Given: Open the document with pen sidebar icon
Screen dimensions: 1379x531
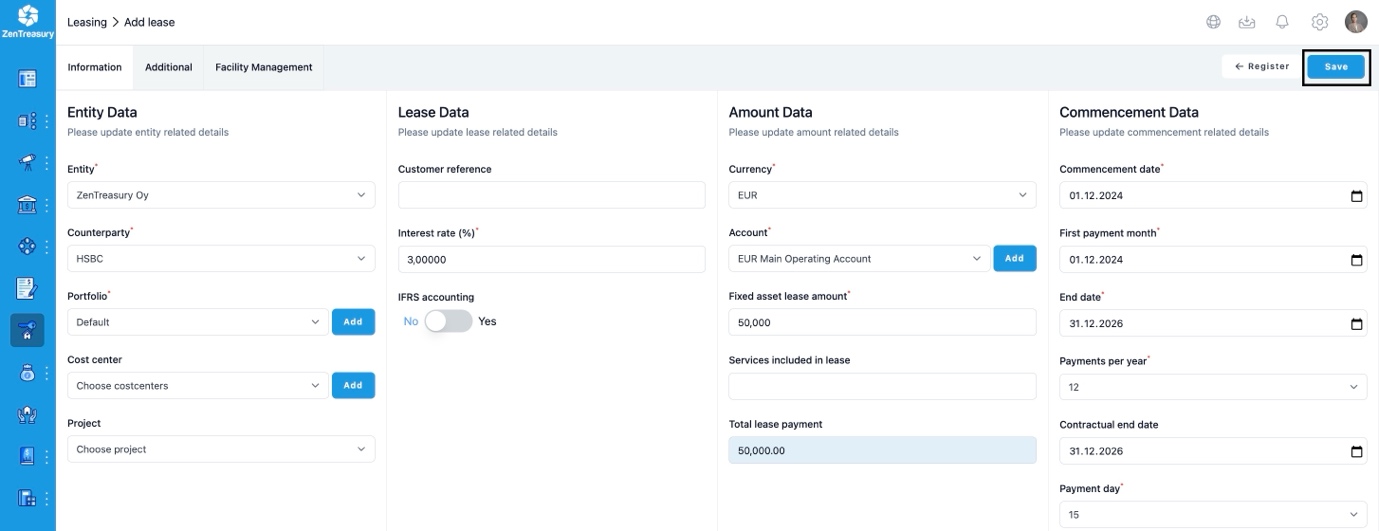Looking at the screenshot, I should (x=27, y=289).
